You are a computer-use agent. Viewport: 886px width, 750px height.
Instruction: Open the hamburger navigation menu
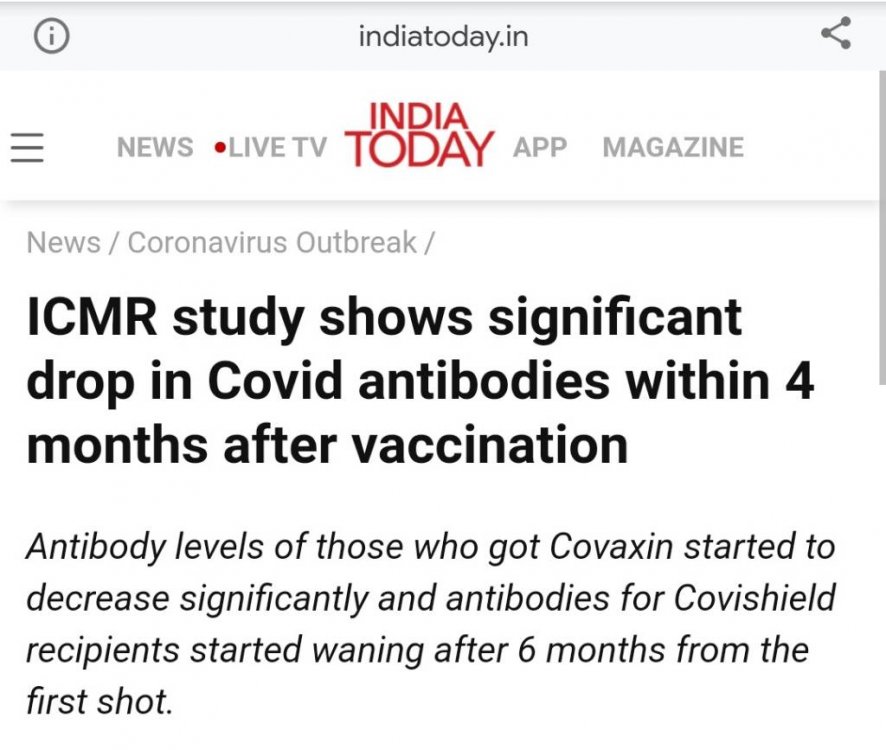pyautogui.click(x=28, y=148)
